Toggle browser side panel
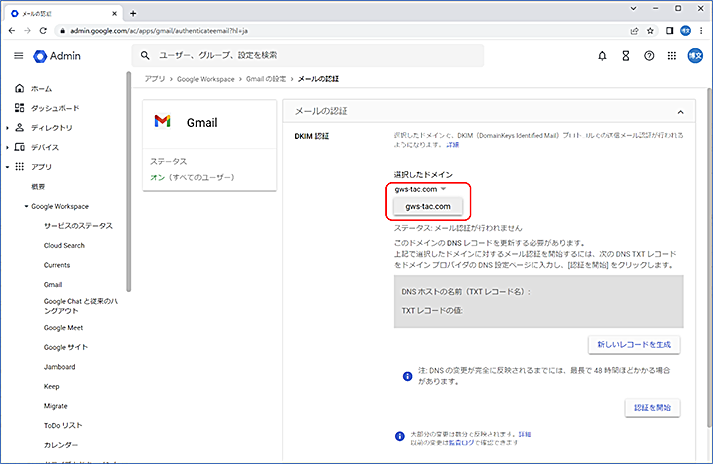 click(x=669, y=30)
